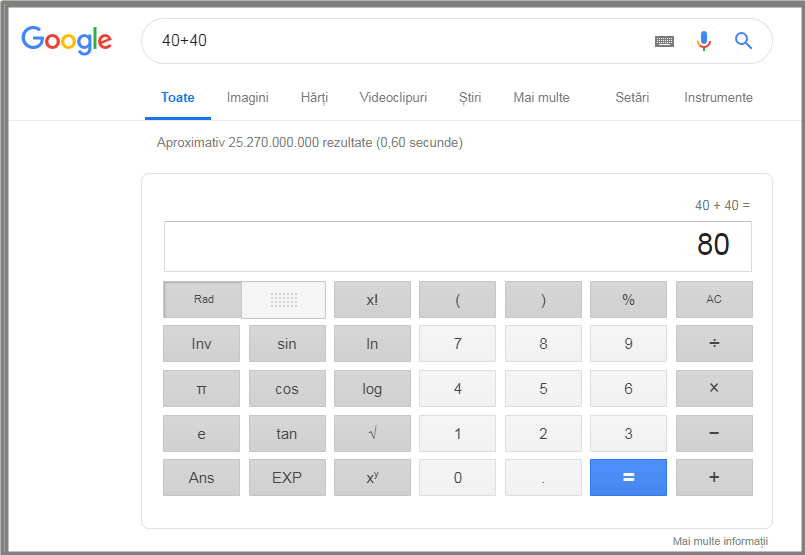Click the calculator display showing 80

pyautogui.click(x=458, y=246)
